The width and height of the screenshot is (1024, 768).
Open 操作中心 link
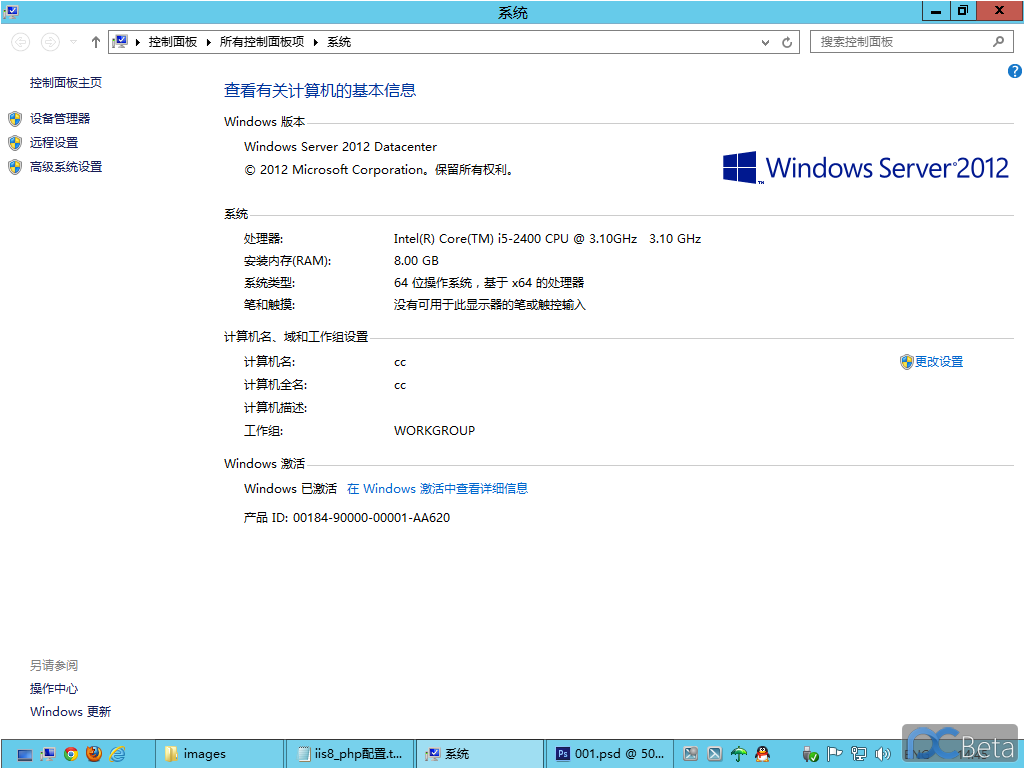click(54, 689)
